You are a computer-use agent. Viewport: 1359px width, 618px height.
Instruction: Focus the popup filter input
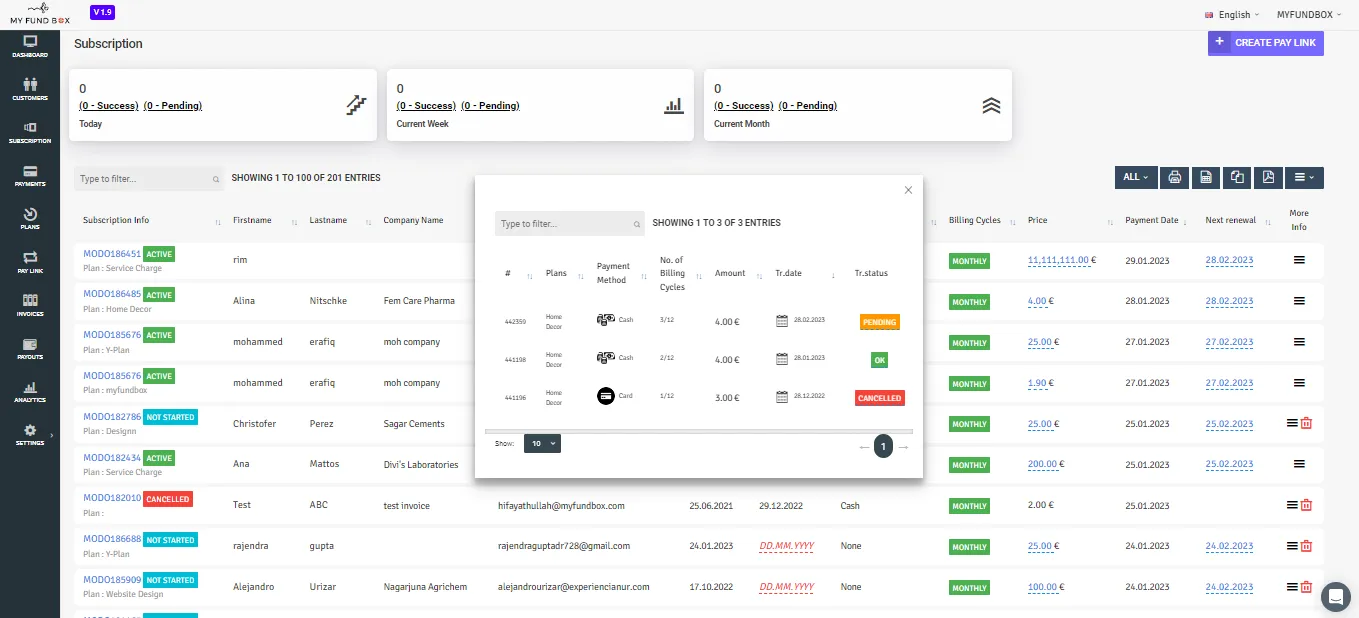coord(569,223)
